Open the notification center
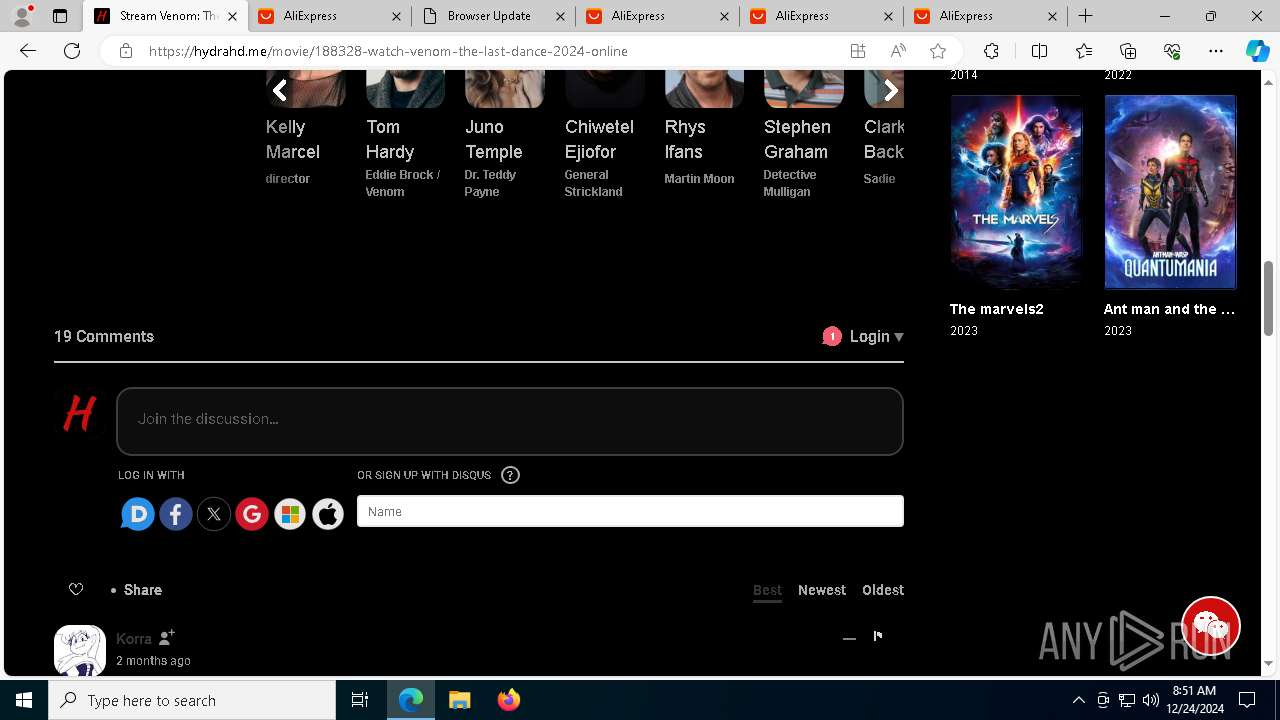Viewport: 1280px width, 720px height. 1247,700
